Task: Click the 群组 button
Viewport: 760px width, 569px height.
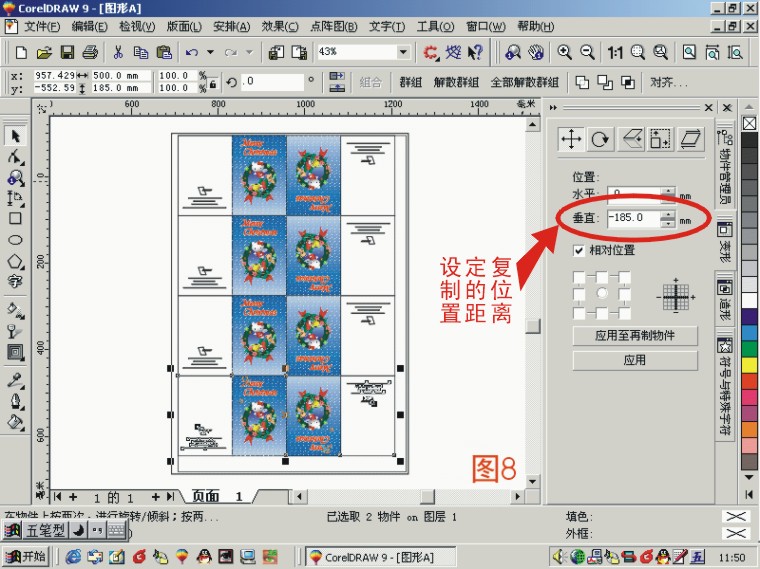Action: tap(410, 82)
